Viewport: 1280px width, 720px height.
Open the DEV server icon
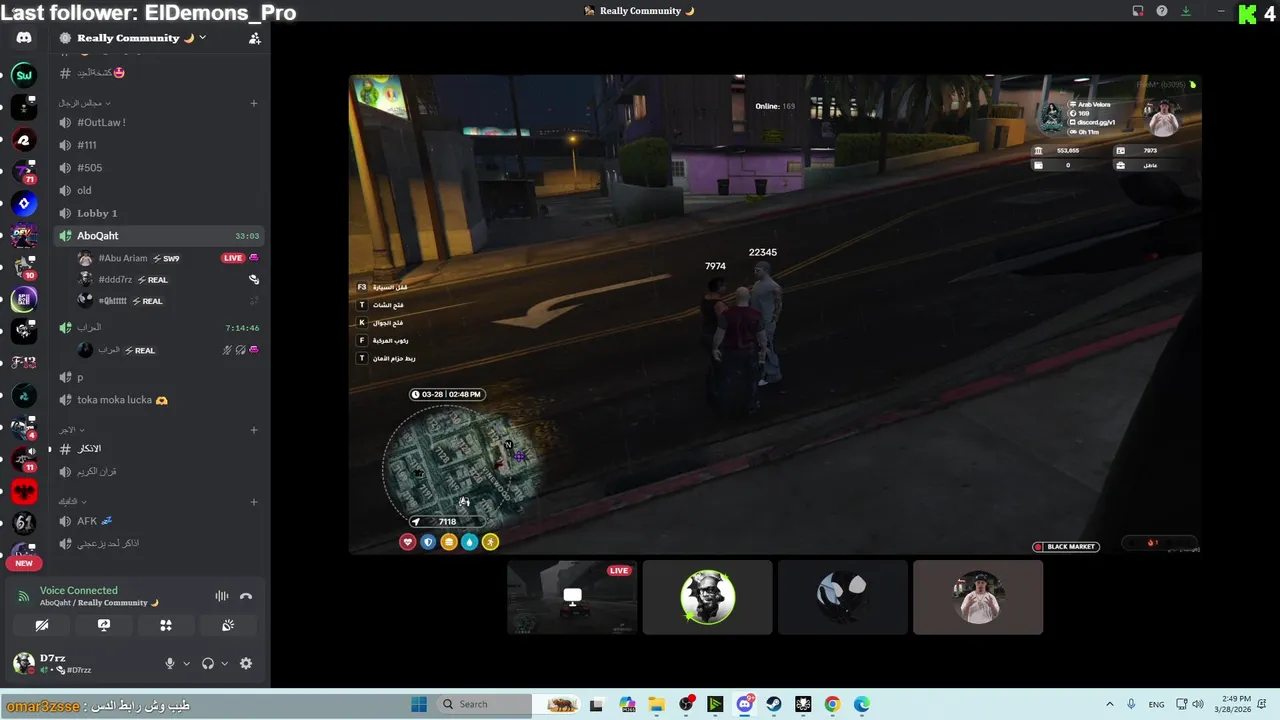point(24,236)
